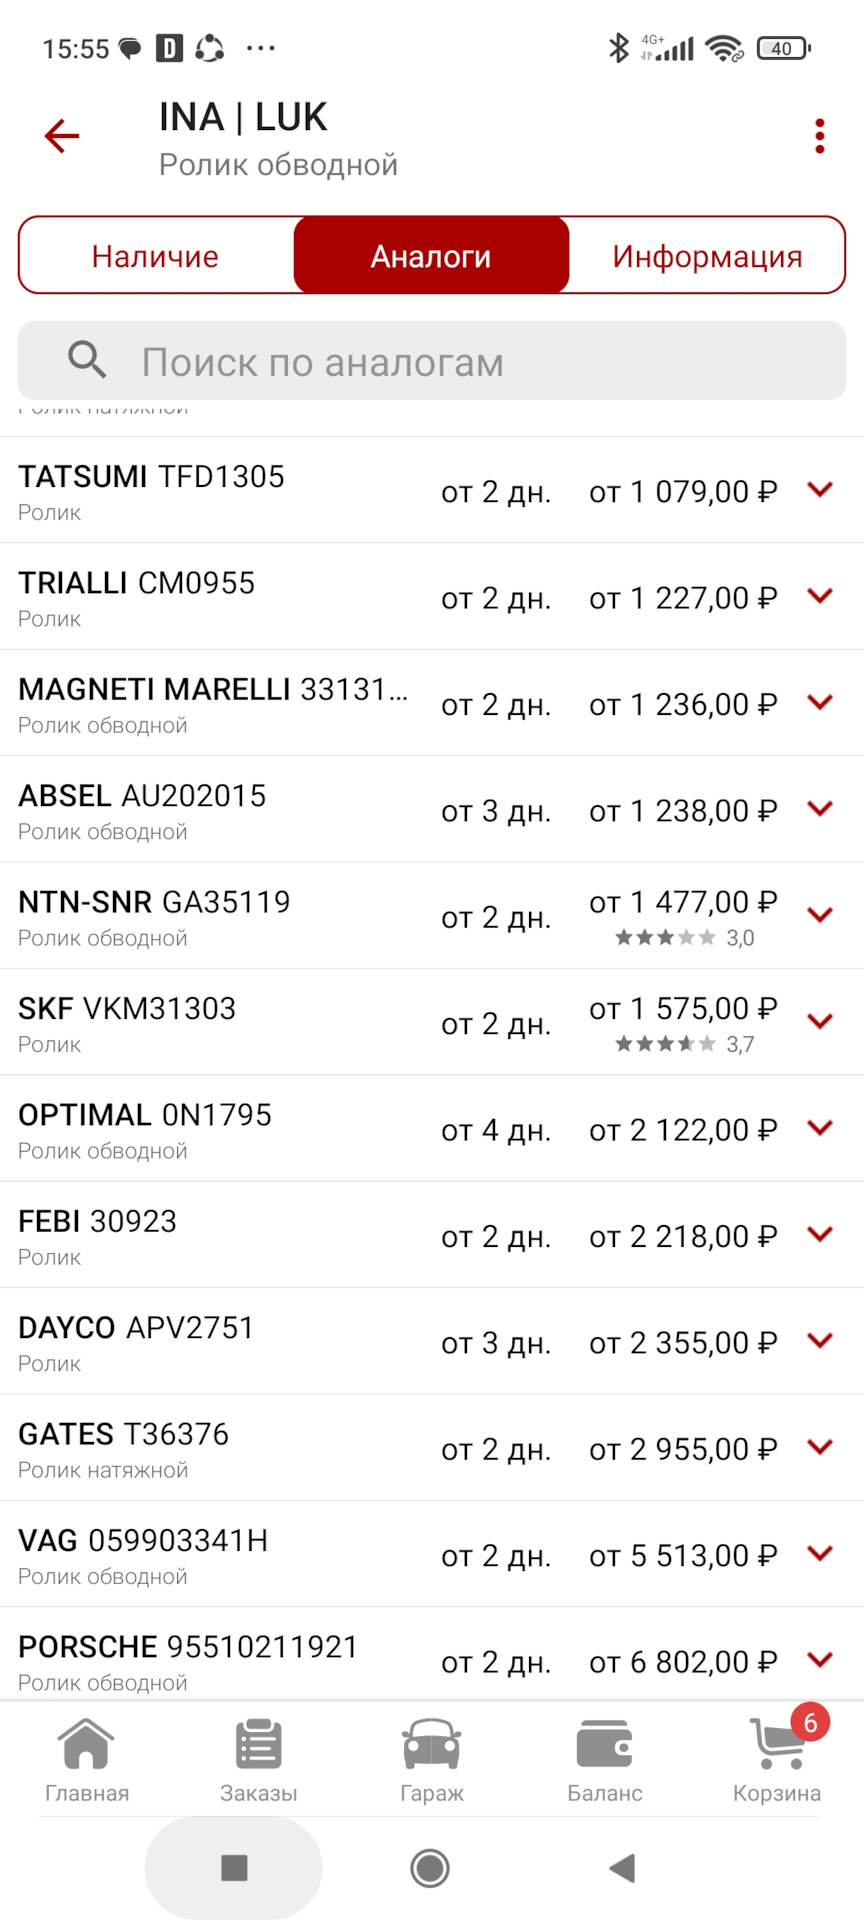This screenshot has height=1920, width=864.
Task: Switch to the Информация tab
Action: (x=707, y=256)
